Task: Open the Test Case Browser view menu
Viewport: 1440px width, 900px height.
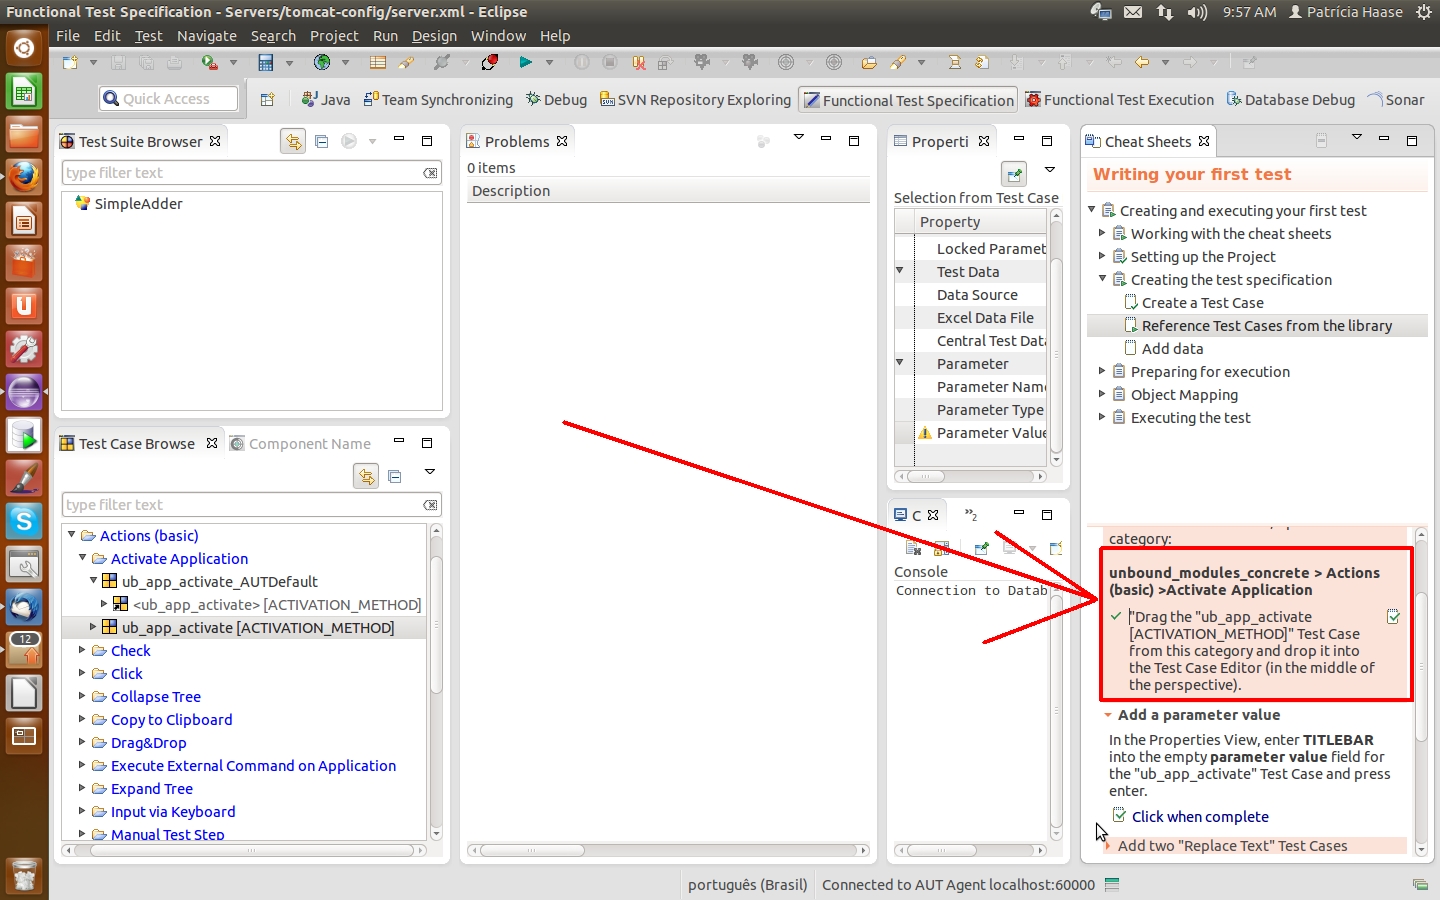Action: tap(430, 472)
